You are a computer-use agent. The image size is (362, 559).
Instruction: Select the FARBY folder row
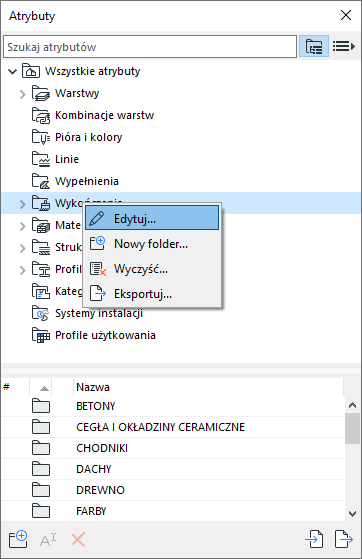[173, 511]
